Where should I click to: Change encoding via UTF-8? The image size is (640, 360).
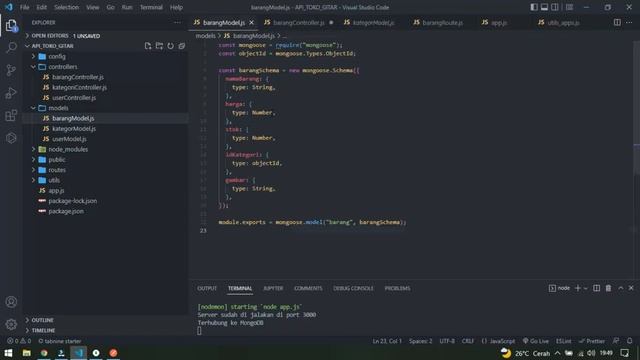click(447, 341)
